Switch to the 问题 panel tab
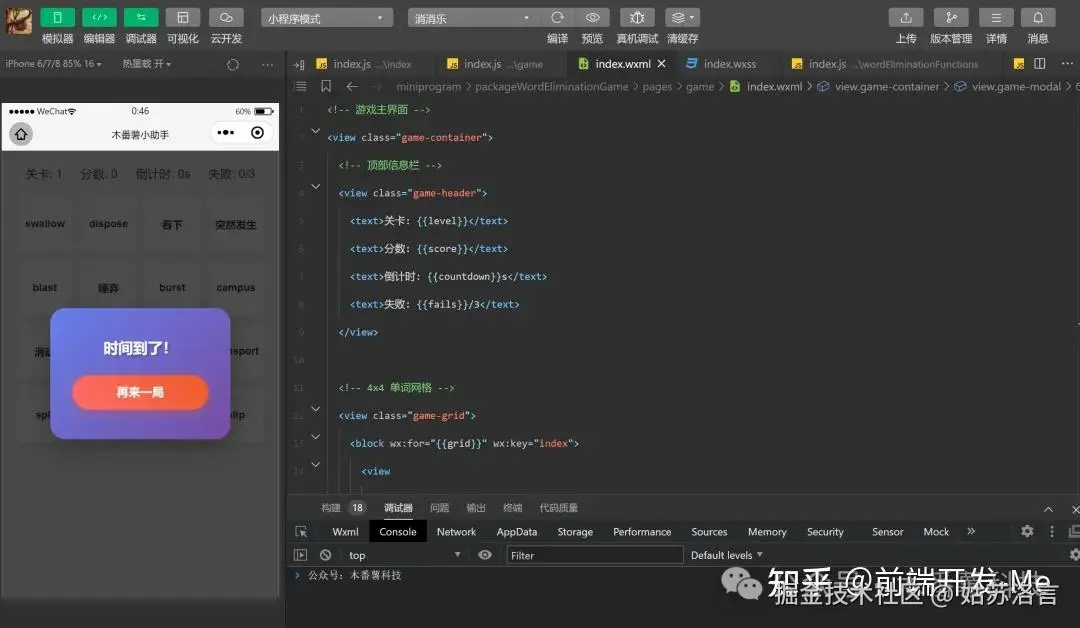The image size is (1080, 628). click(x=439, y=507)
